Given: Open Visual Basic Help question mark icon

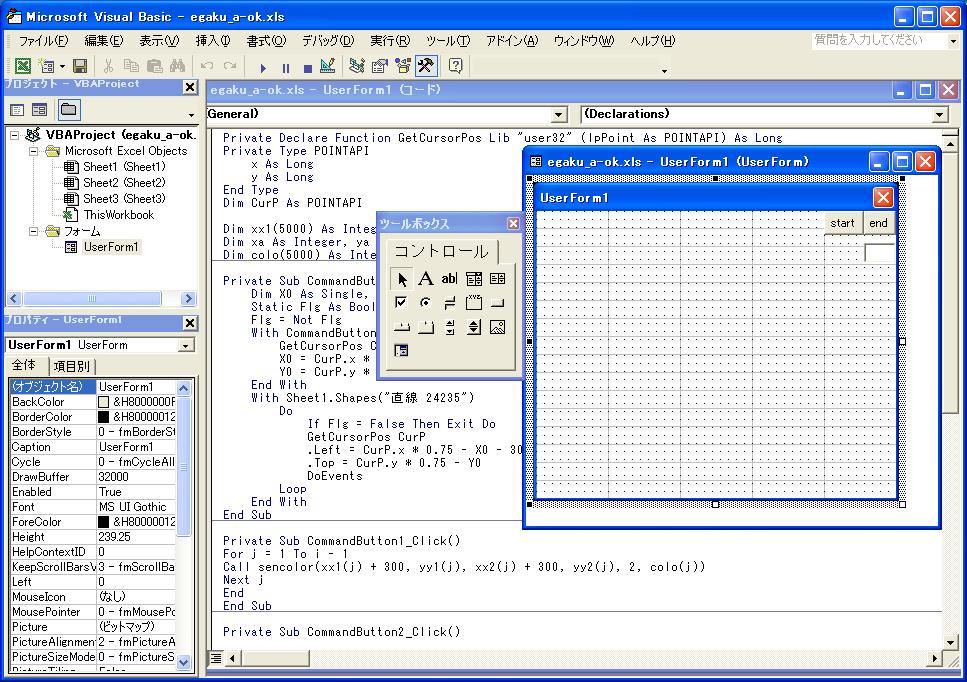Looking at the screenshot, I should 456,65.
